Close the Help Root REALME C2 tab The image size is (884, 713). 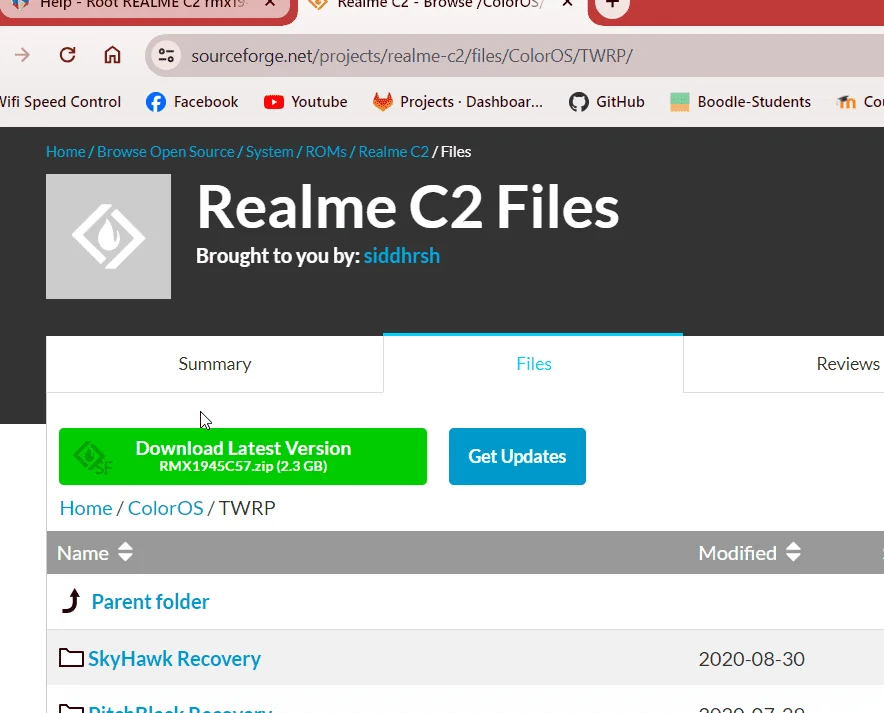270,4
